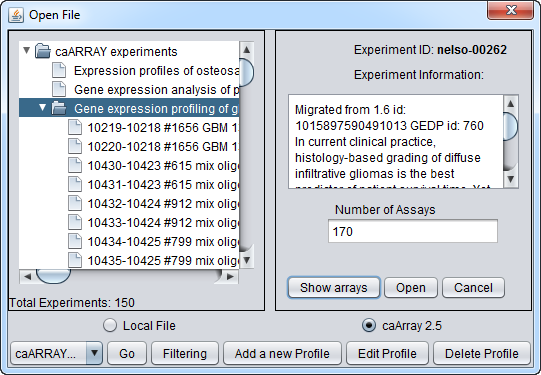The width and height of the screenshot is (541, 375).
Task: Collapse the caARRAY experiments root node
Action: 27,51
